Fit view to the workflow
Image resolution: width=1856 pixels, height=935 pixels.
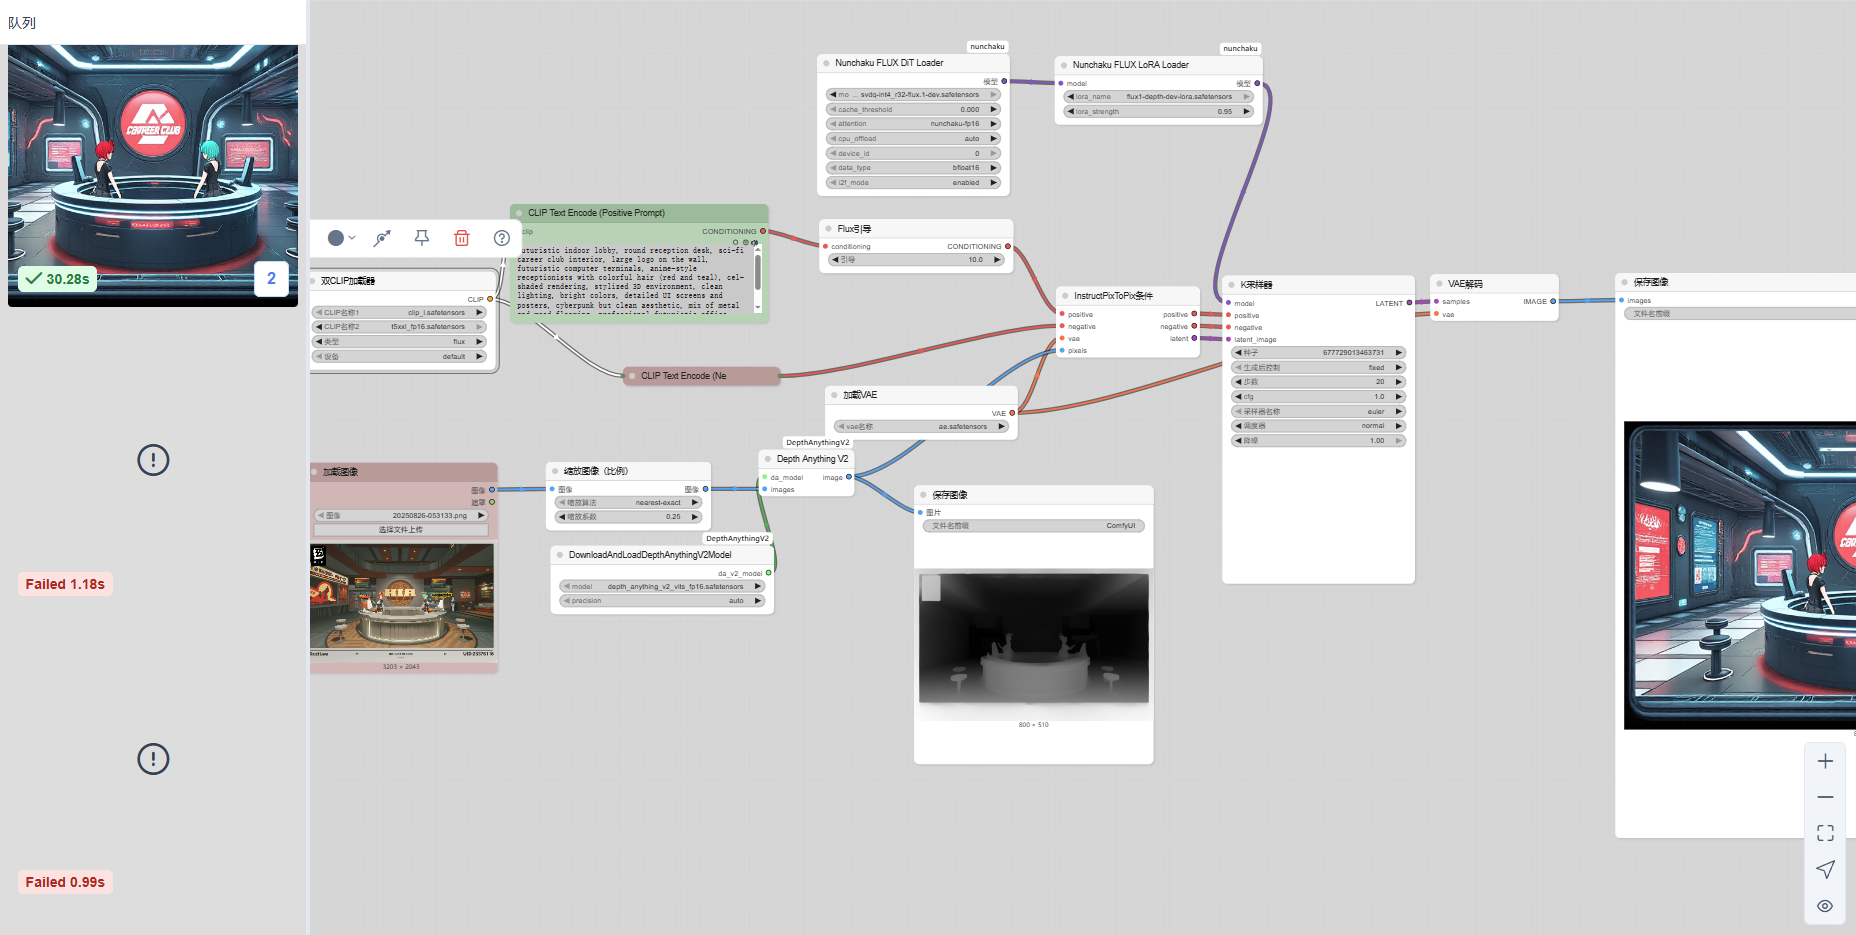pyautogui.click(x=1825, y=833)
